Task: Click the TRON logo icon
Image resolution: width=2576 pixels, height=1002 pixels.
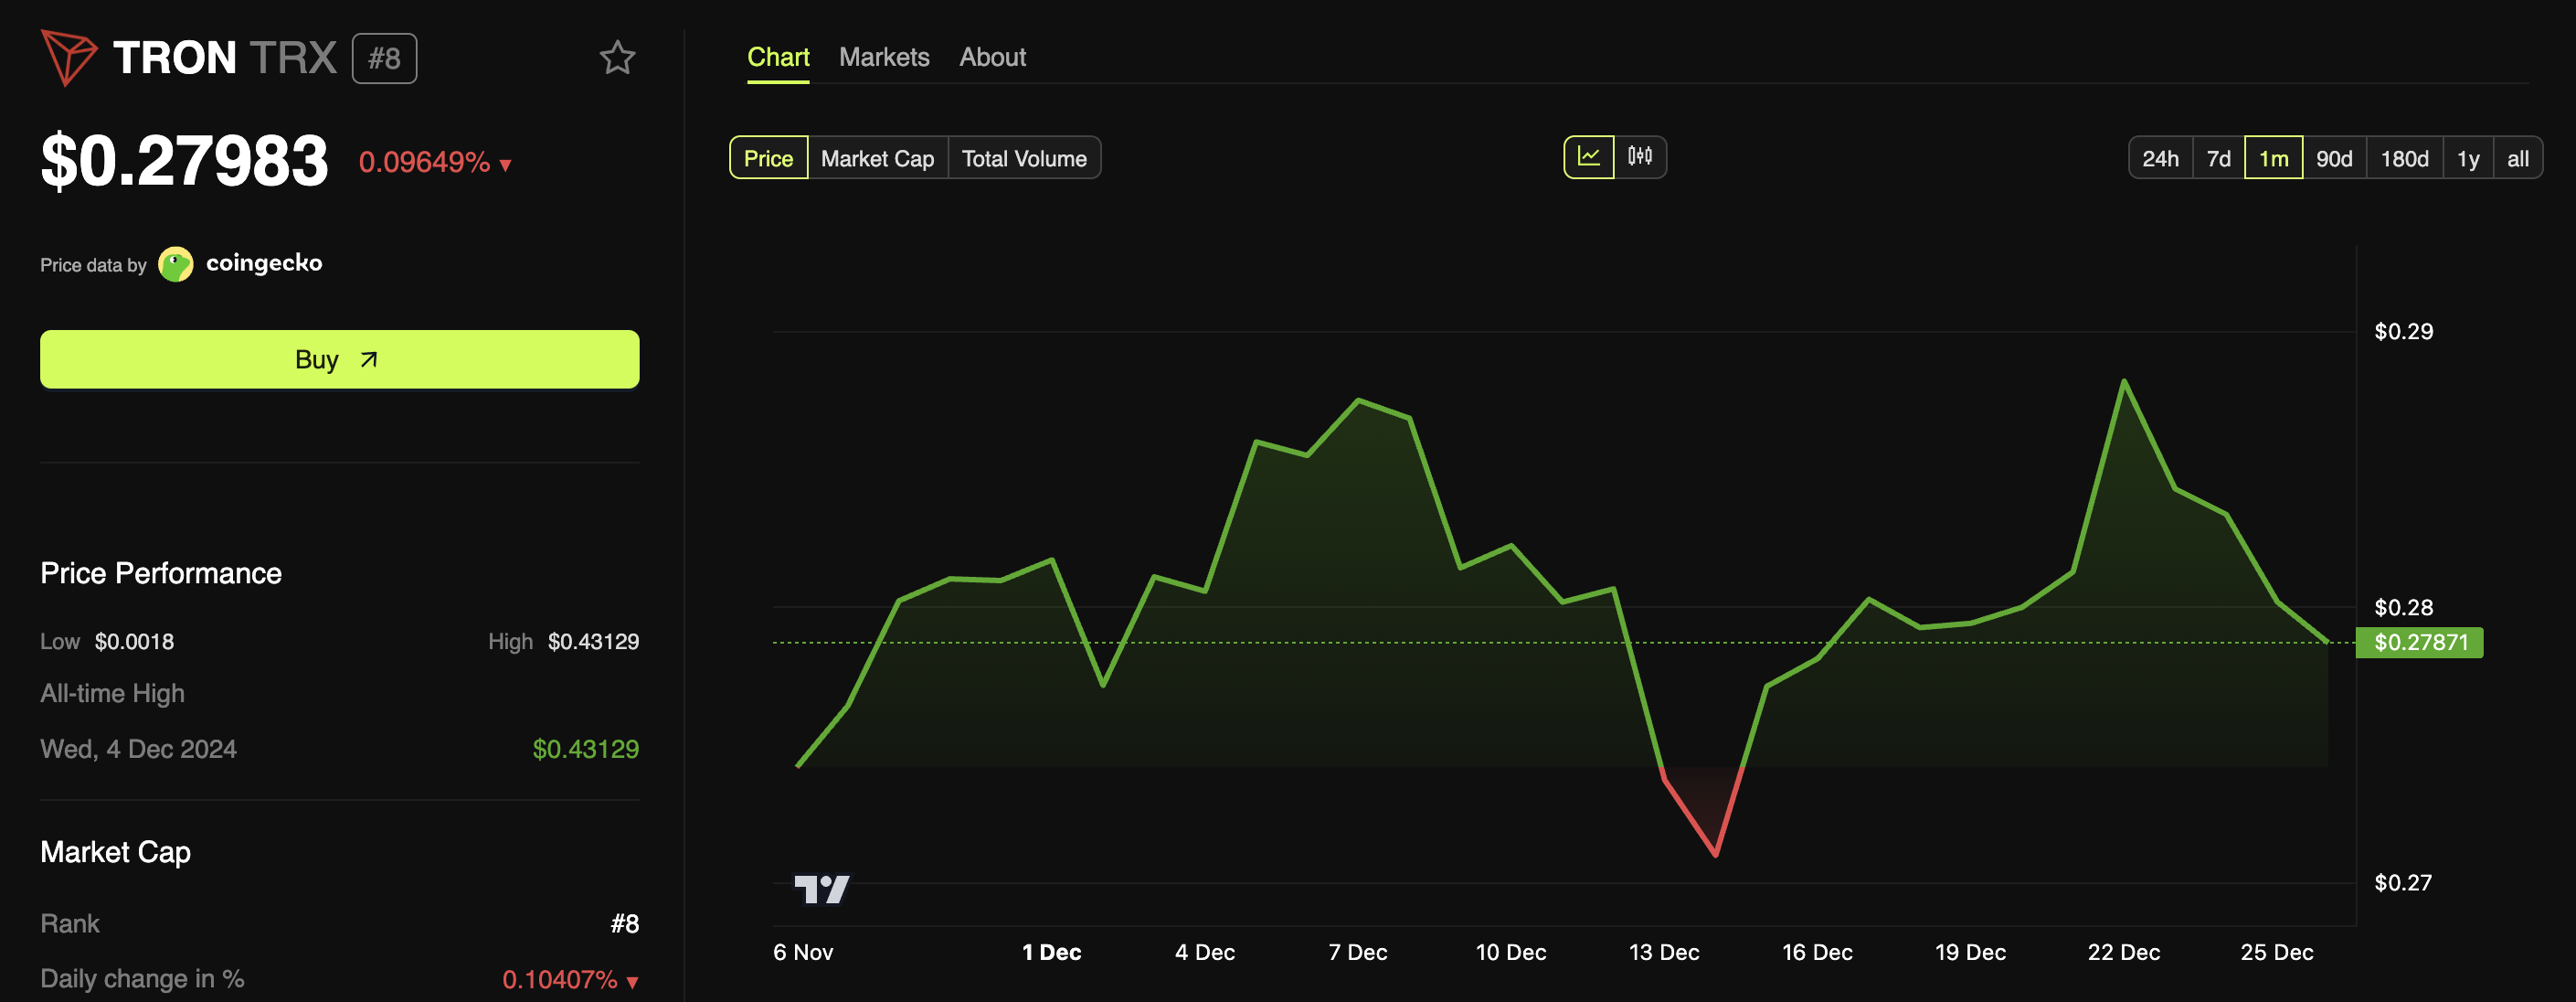Action: pyautogui.click(x=68, y=57)
